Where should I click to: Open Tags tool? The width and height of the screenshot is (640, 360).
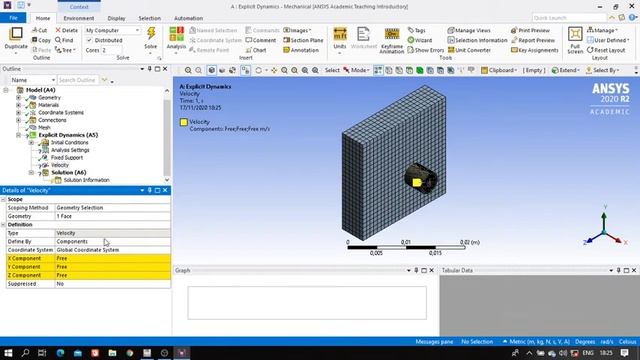pos(416,30)
